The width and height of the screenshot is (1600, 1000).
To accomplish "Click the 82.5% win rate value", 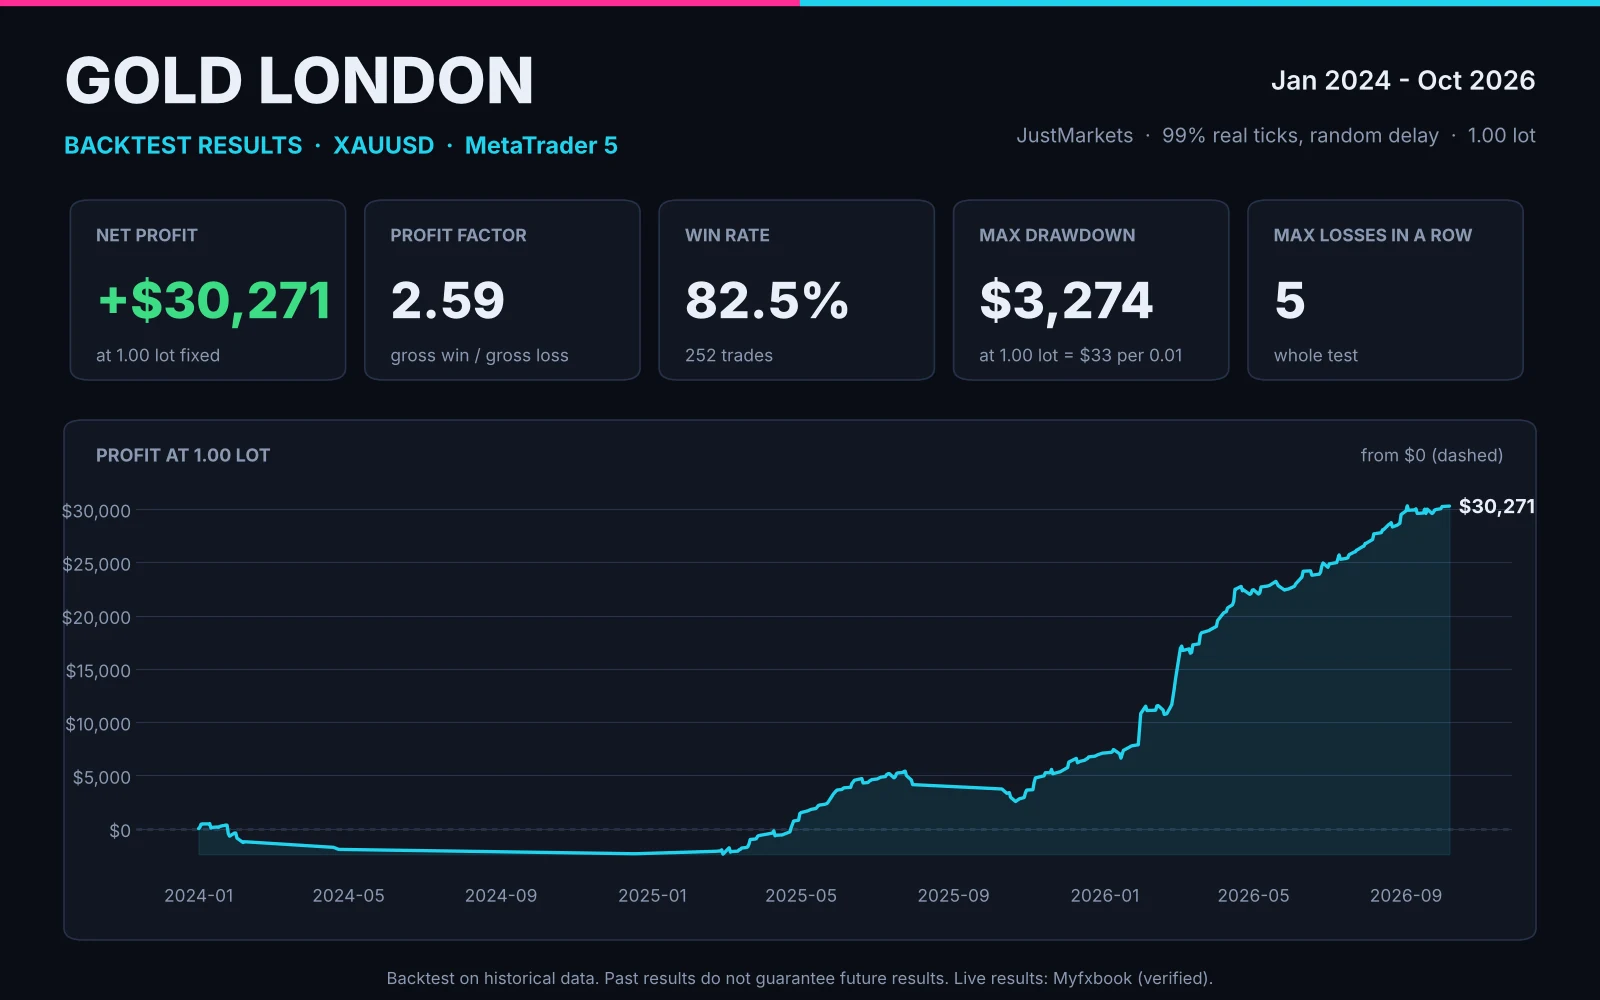I will pos(767,301).
